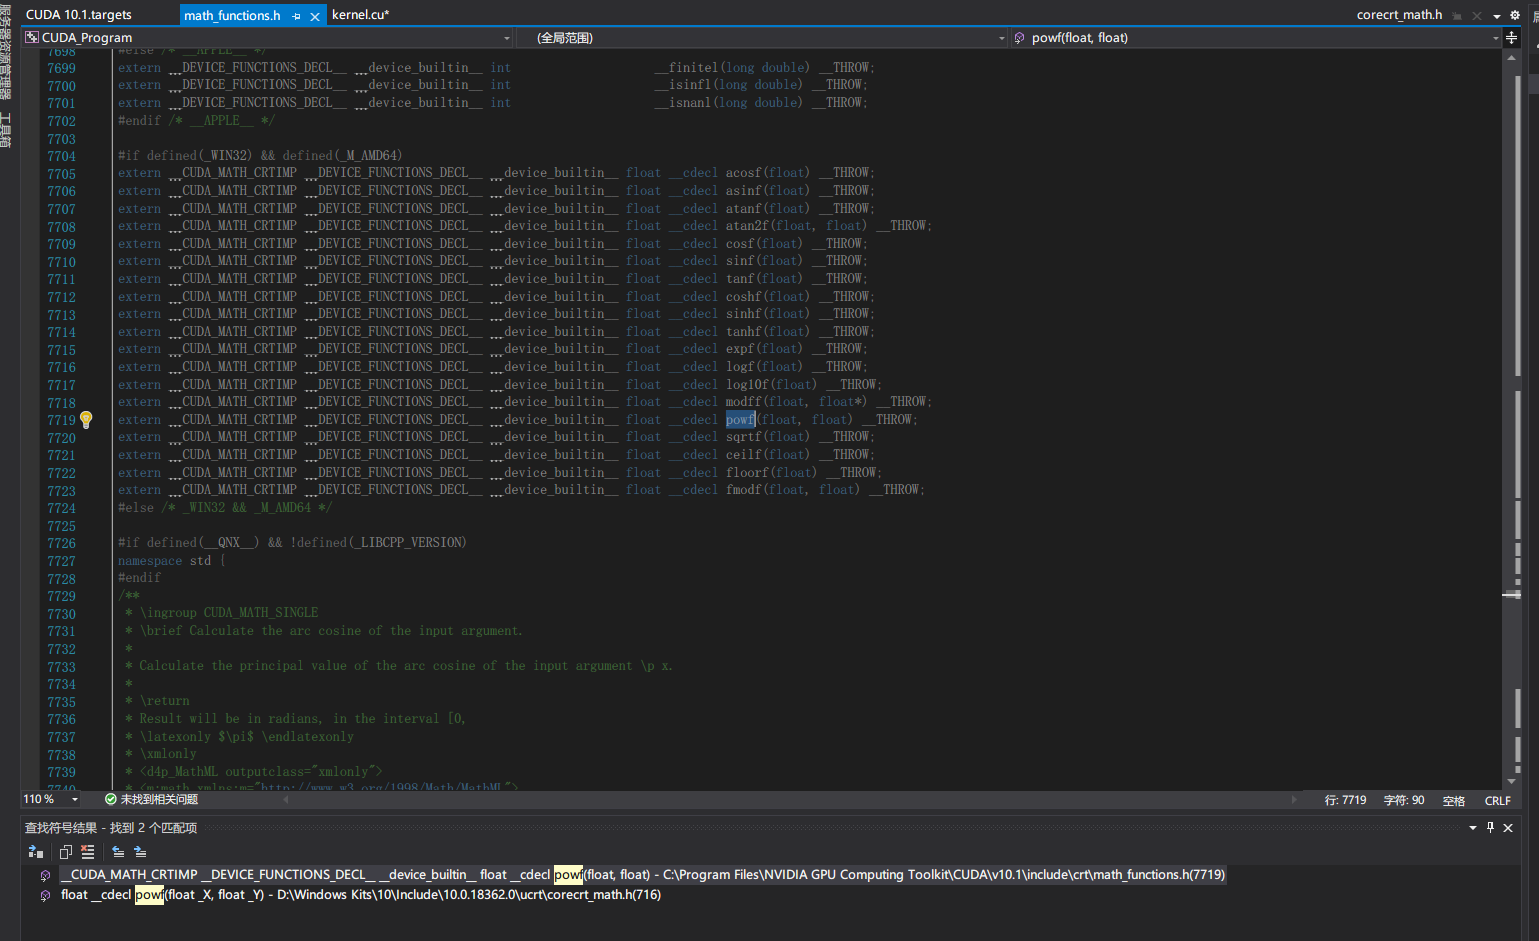Click the editor scroll down arrow

pos(1511,782)
